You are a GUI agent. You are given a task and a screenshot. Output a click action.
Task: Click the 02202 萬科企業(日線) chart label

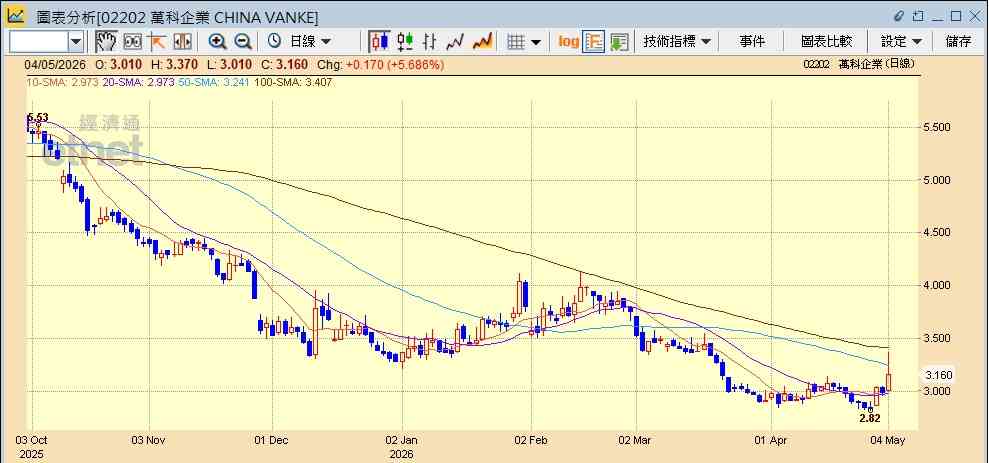[x=858, y=64]
